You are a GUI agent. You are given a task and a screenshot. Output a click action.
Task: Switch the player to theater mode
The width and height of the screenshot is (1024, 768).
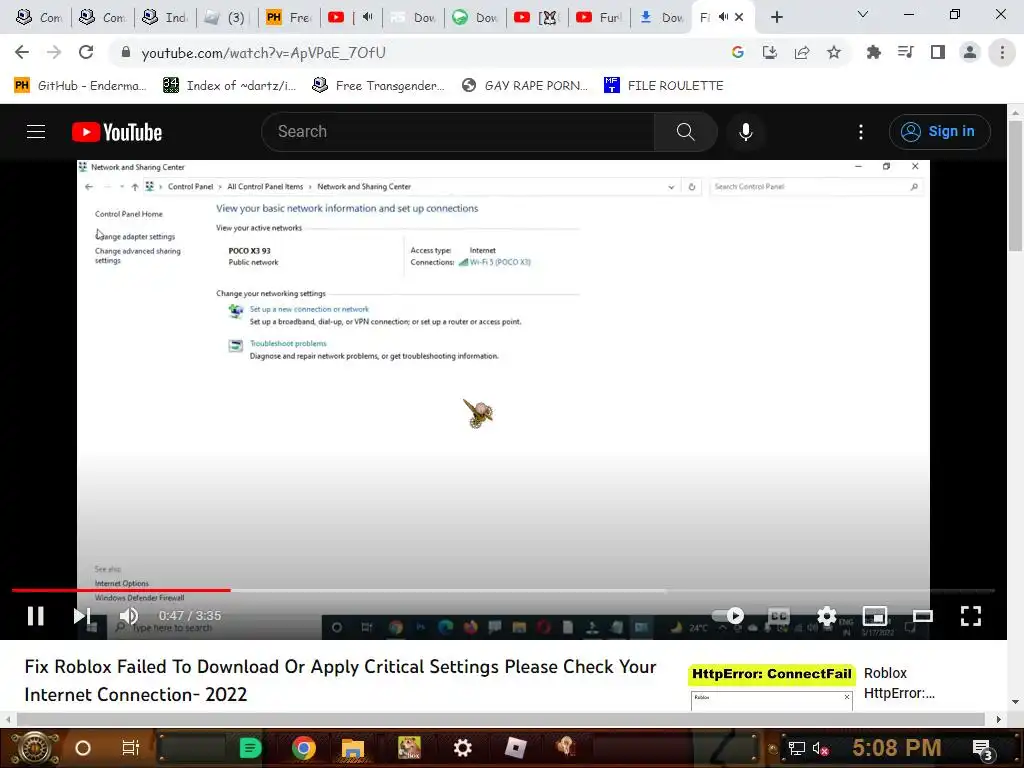tap(923, 616)
